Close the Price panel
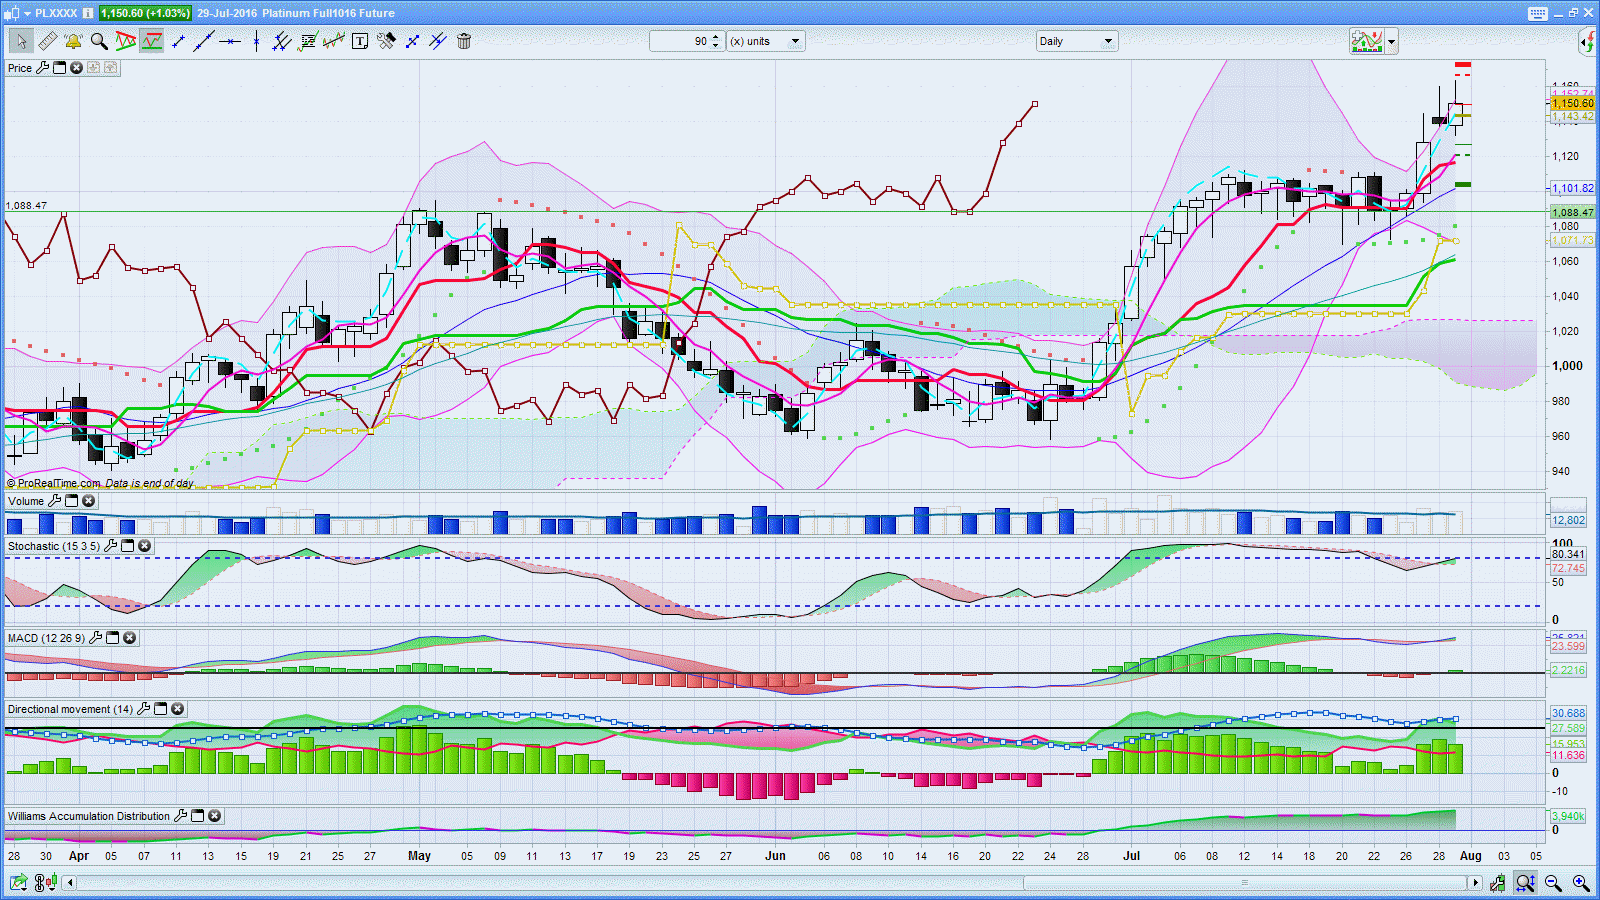Screen dimensions: 1600x900 [x=76, y=68]
